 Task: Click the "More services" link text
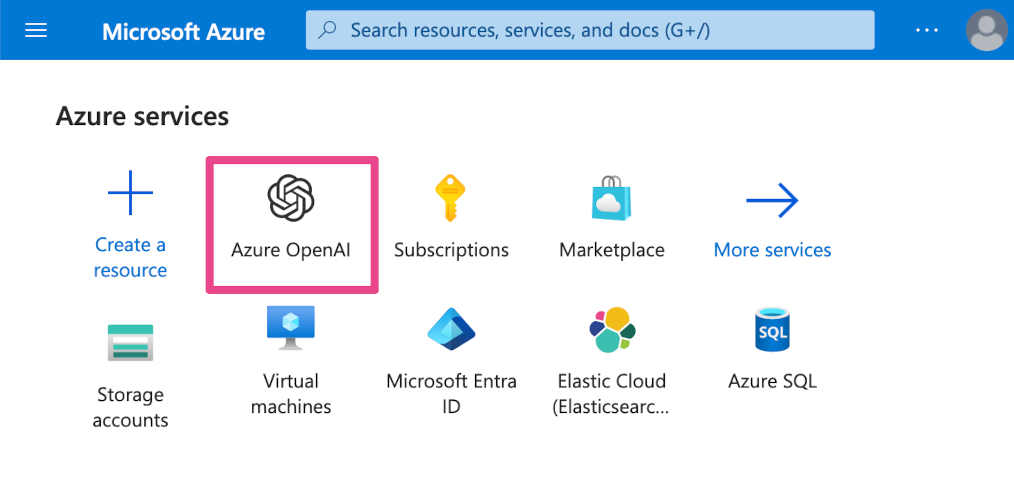pos(772,250)
